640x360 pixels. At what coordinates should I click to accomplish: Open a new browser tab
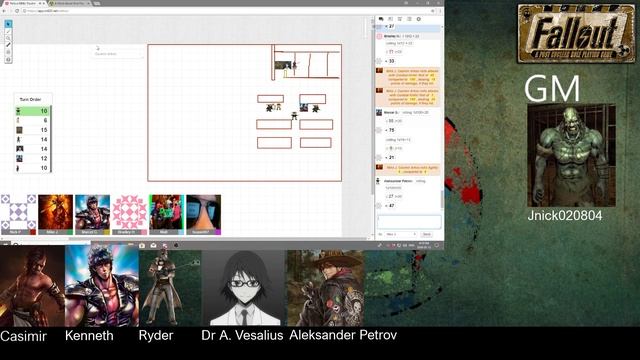(x=97, y=3)
